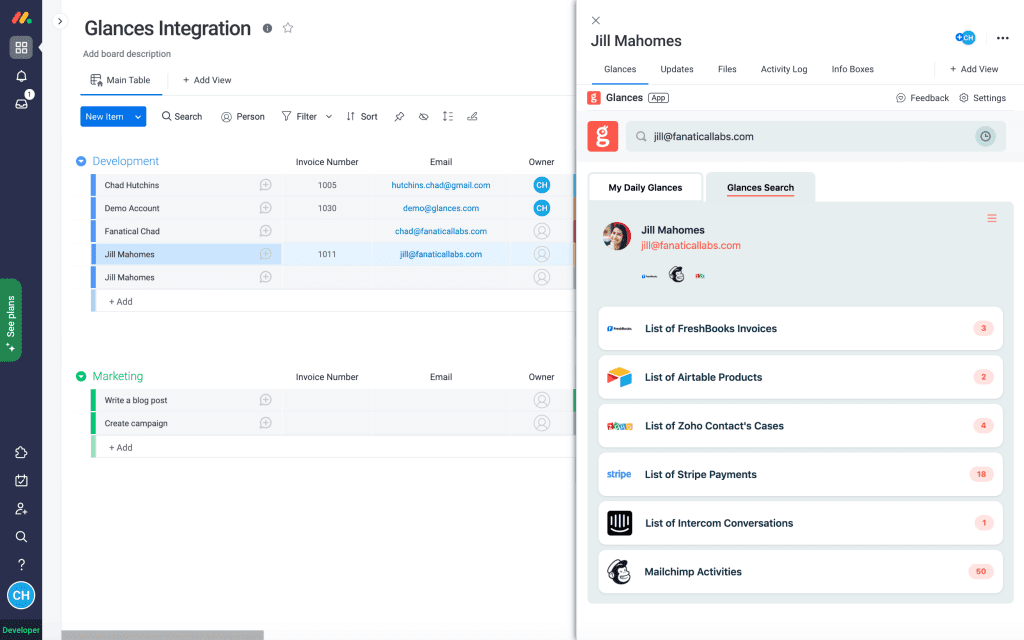Screen dimensions: 1024x640
Task: Pin columns with the pin icon
Action: click(399, 116)
